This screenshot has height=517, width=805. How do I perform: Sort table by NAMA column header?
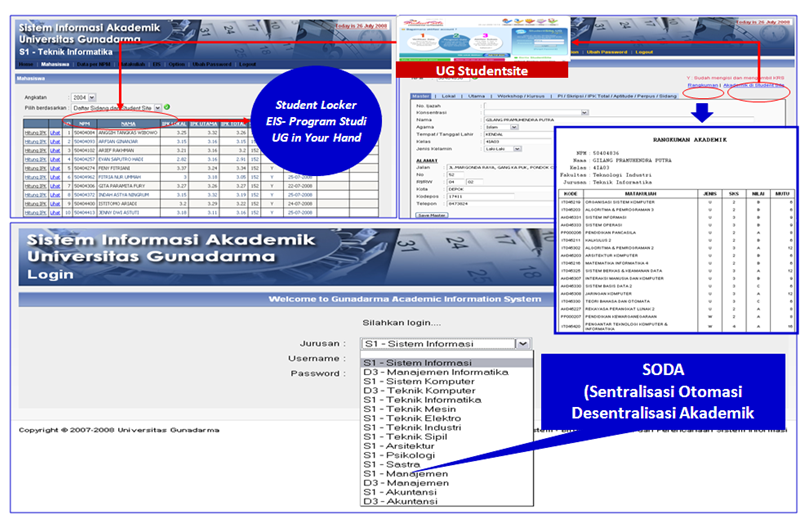coord(128,124)
